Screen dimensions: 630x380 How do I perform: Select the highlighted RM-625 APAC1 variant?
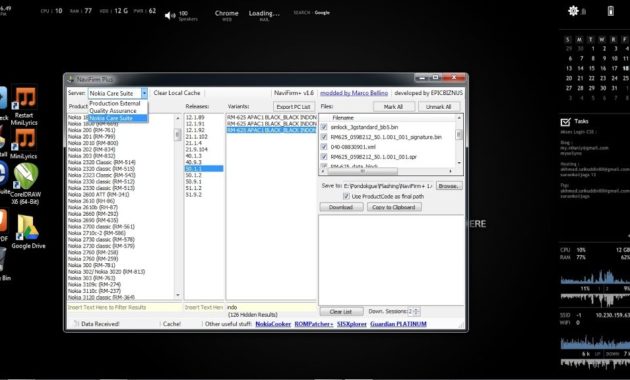click(x=272, y=130)
